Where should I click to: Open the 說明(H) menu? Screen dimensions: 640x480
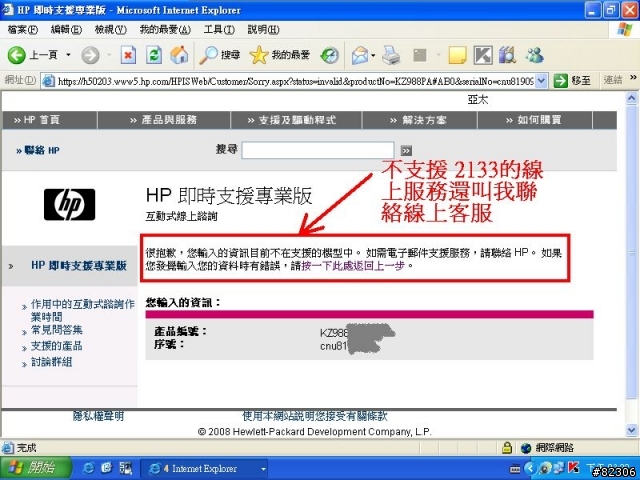point(263,29)
